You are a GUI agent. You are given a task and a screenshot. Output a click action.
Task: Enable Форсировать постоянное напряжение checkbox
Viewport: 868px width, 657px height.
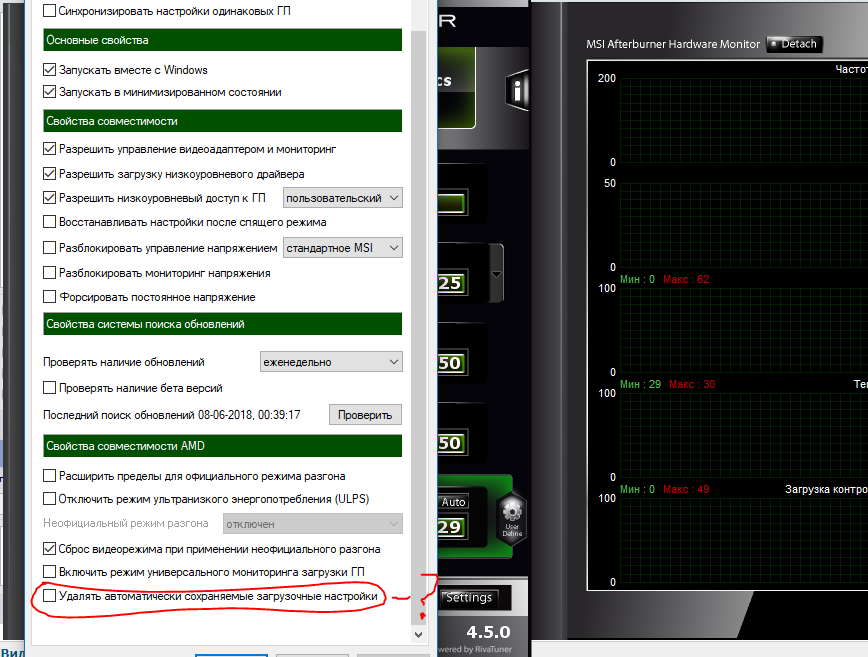tap(49, 297)
